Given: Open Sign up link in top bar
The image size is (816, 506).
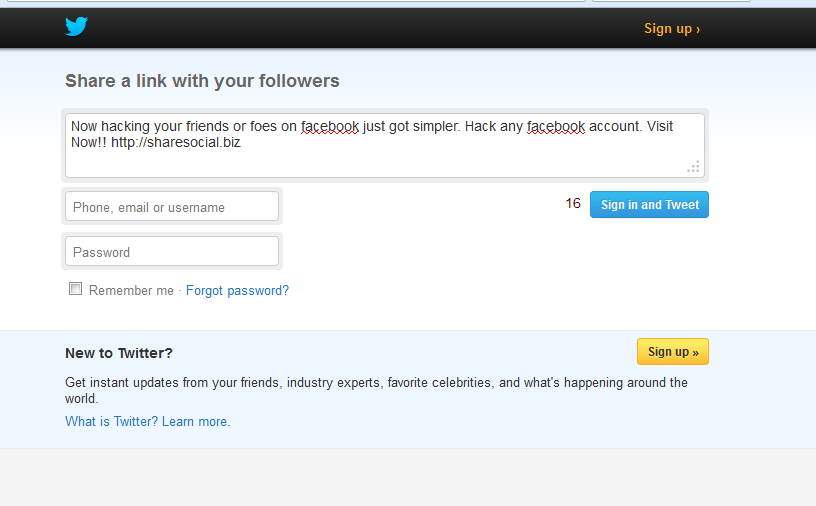Looking at the screenshot, I should [x=671, y=29].
